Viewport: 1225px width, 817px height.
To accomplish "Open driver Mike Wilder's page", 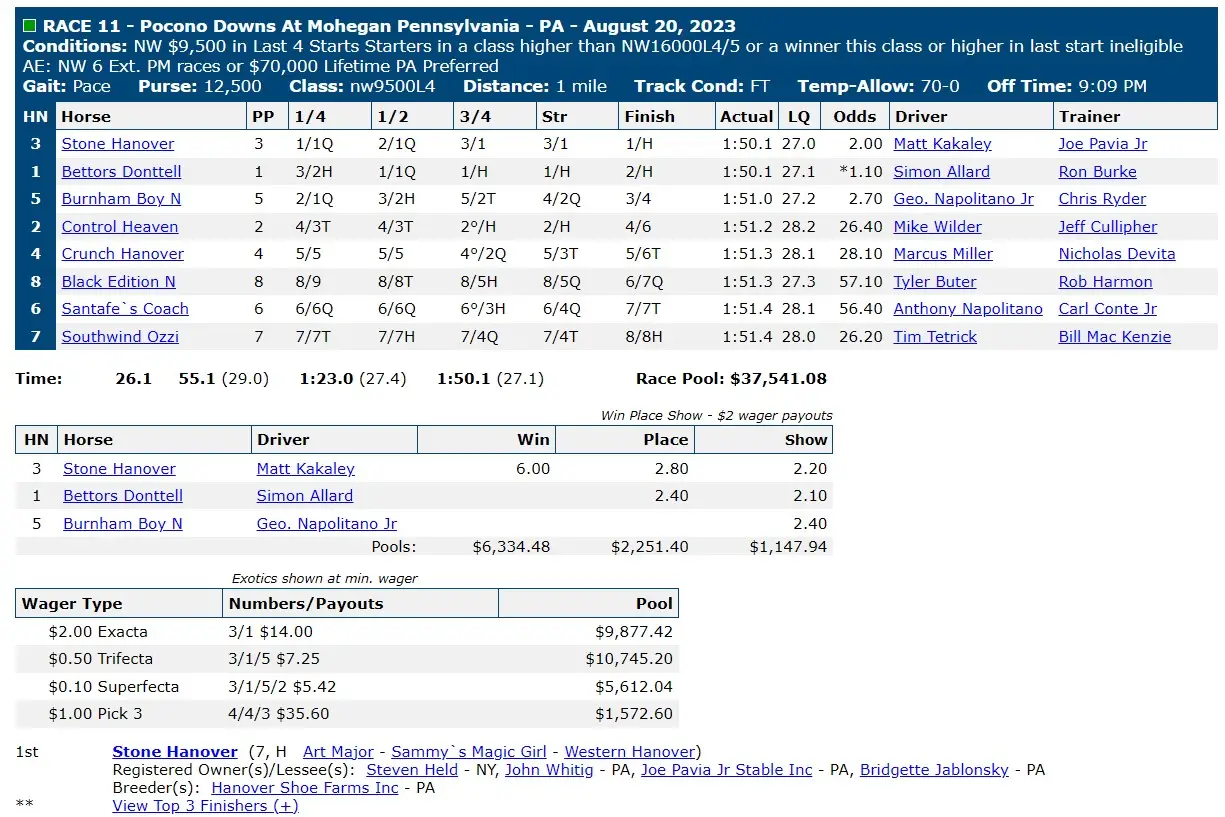I will (x=938, y=227).
